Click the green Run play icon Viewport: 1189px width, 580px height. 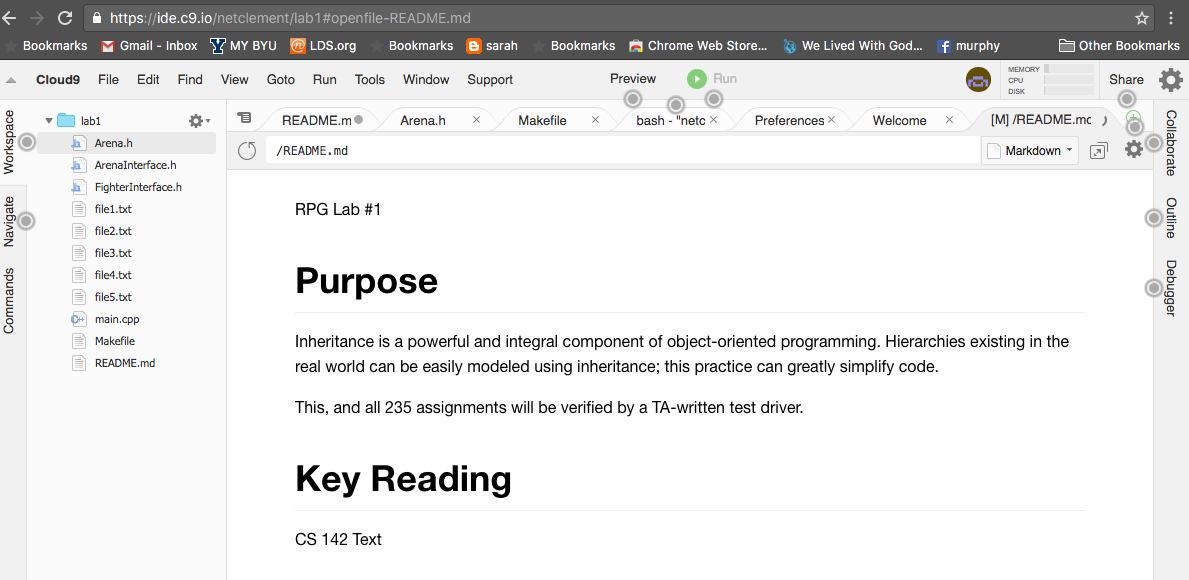[x=696, y=79]
